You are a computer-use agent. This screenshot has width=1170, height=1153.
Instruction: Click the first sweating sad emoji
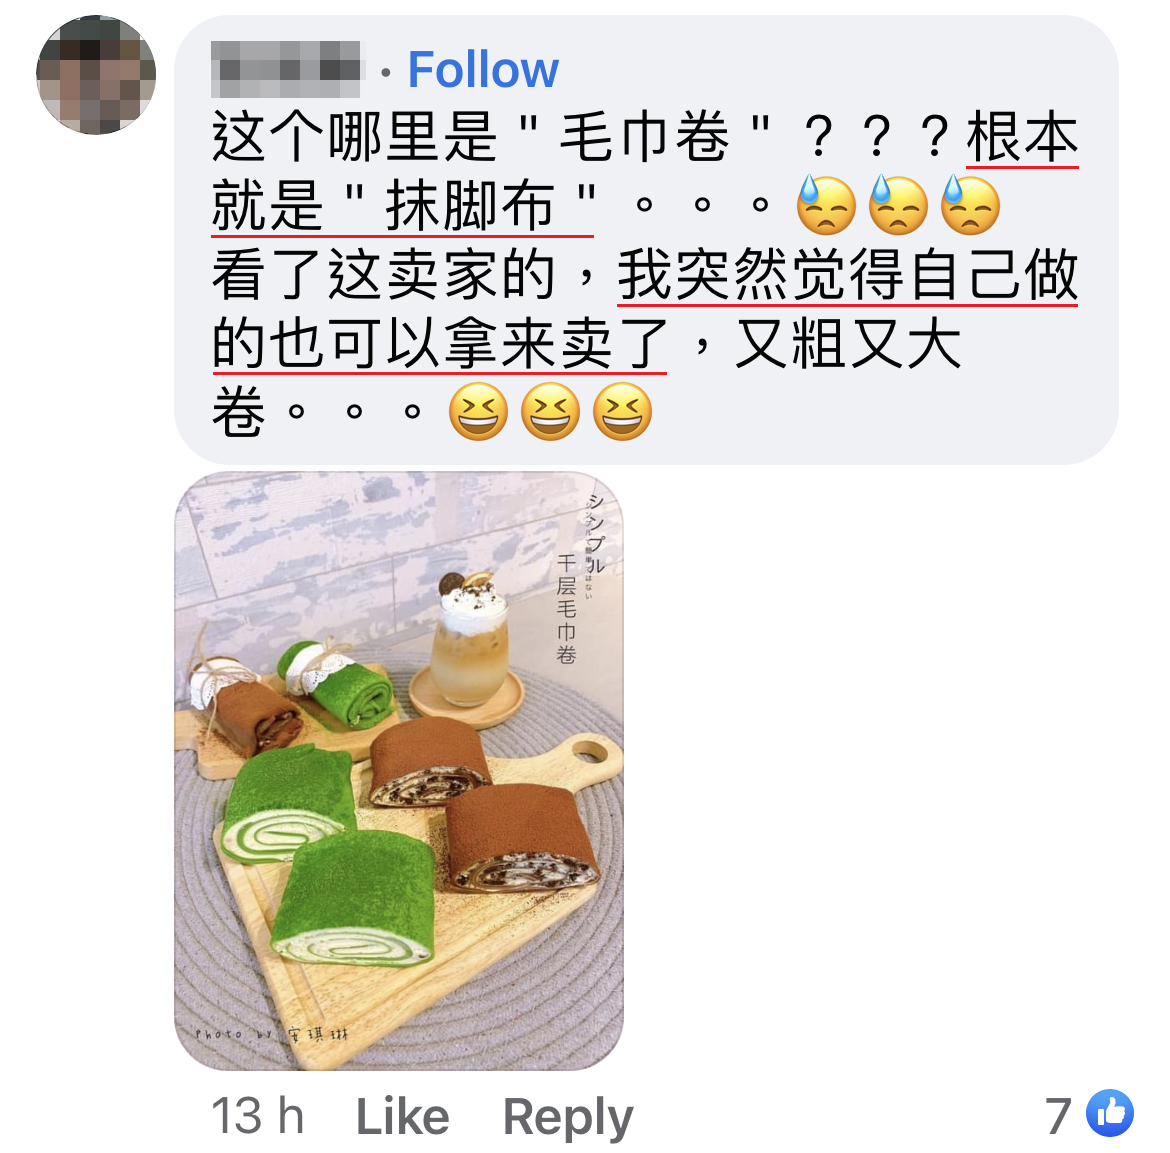[826, 205]
